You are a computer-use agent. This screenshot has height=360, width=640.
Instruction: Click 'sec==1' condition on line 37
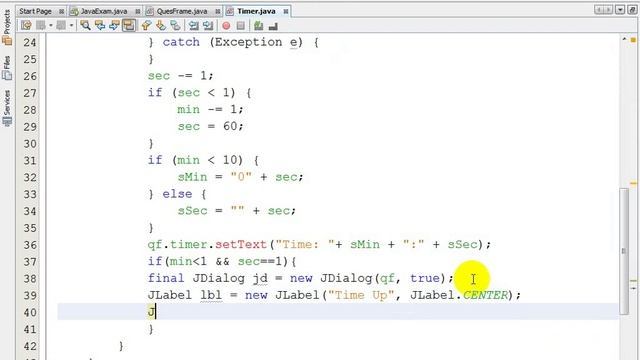[260, 261]
